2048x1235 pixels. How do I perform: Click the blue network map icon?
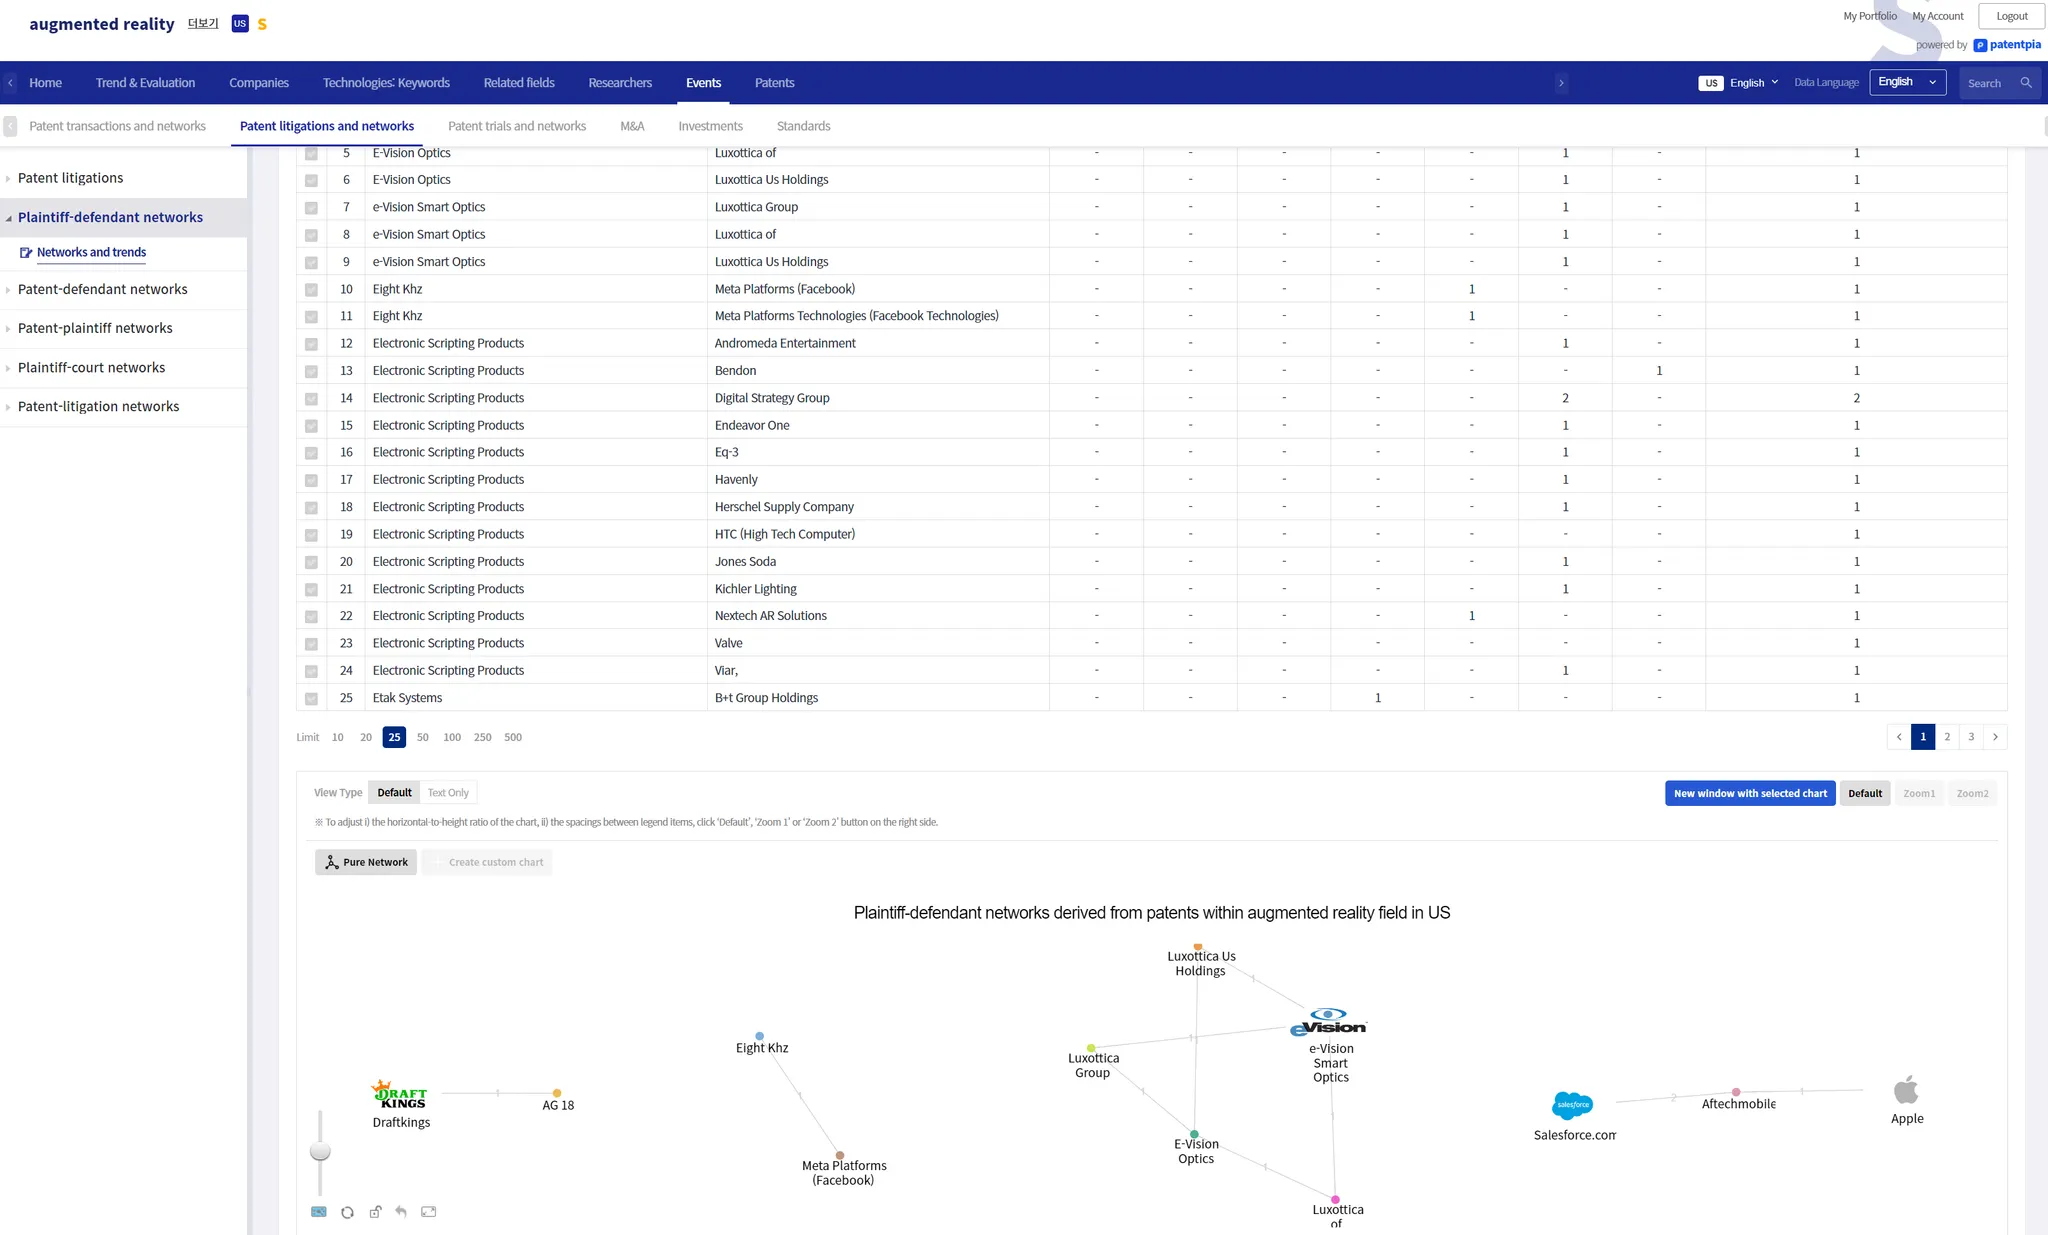[x=319, y=1212]
